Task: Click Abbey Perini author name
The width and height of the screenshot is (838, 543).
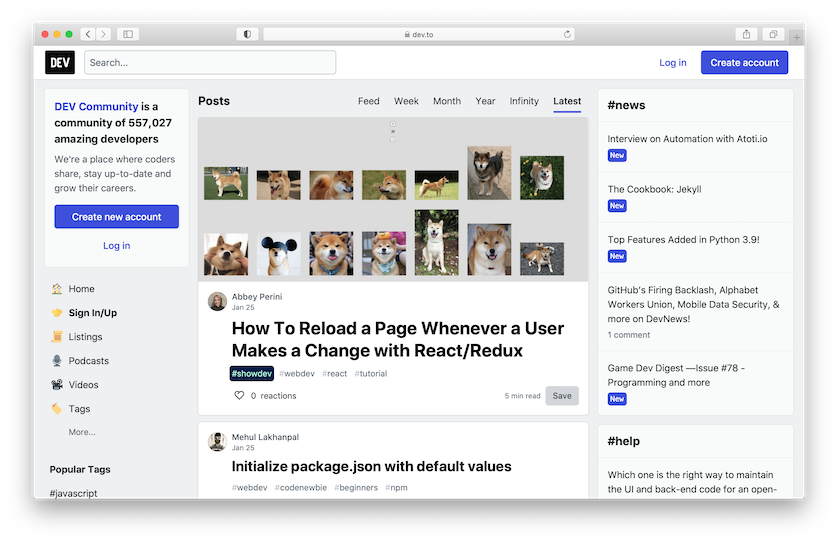Action: click(x=257, y=297)
